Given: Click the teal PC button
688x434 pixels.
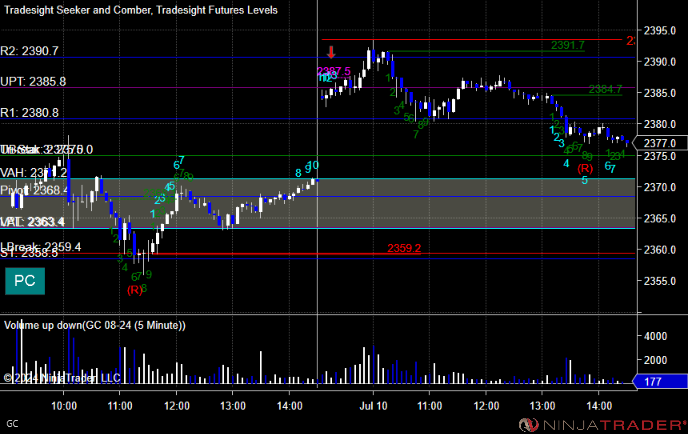Looking at the screenshot, I should [x=25, y=281].
